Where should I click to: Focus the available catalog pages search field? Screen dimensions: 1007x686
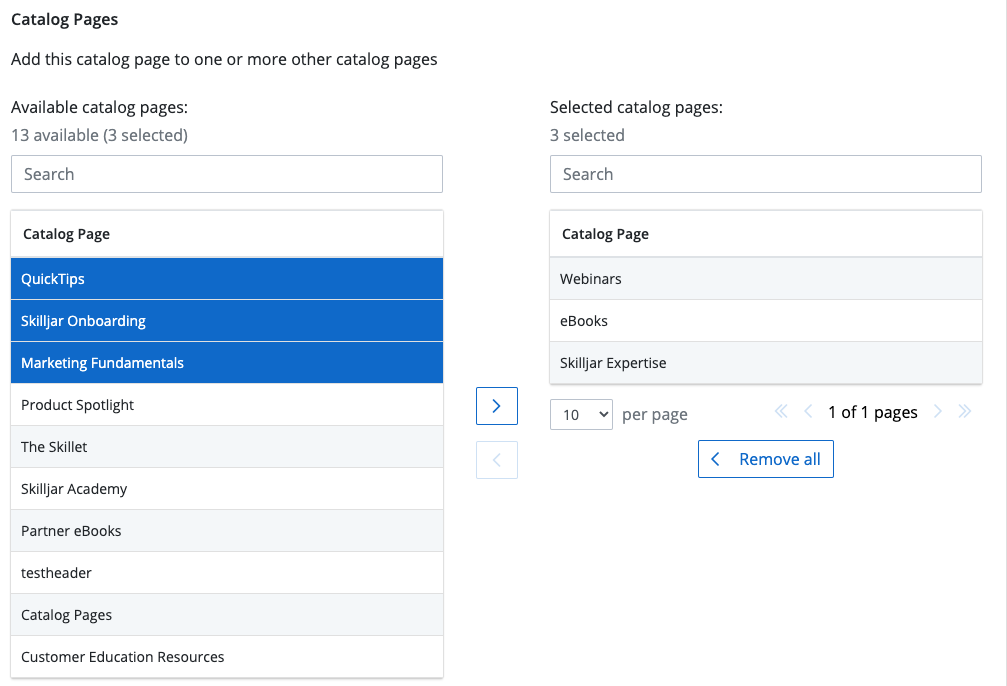227,174
